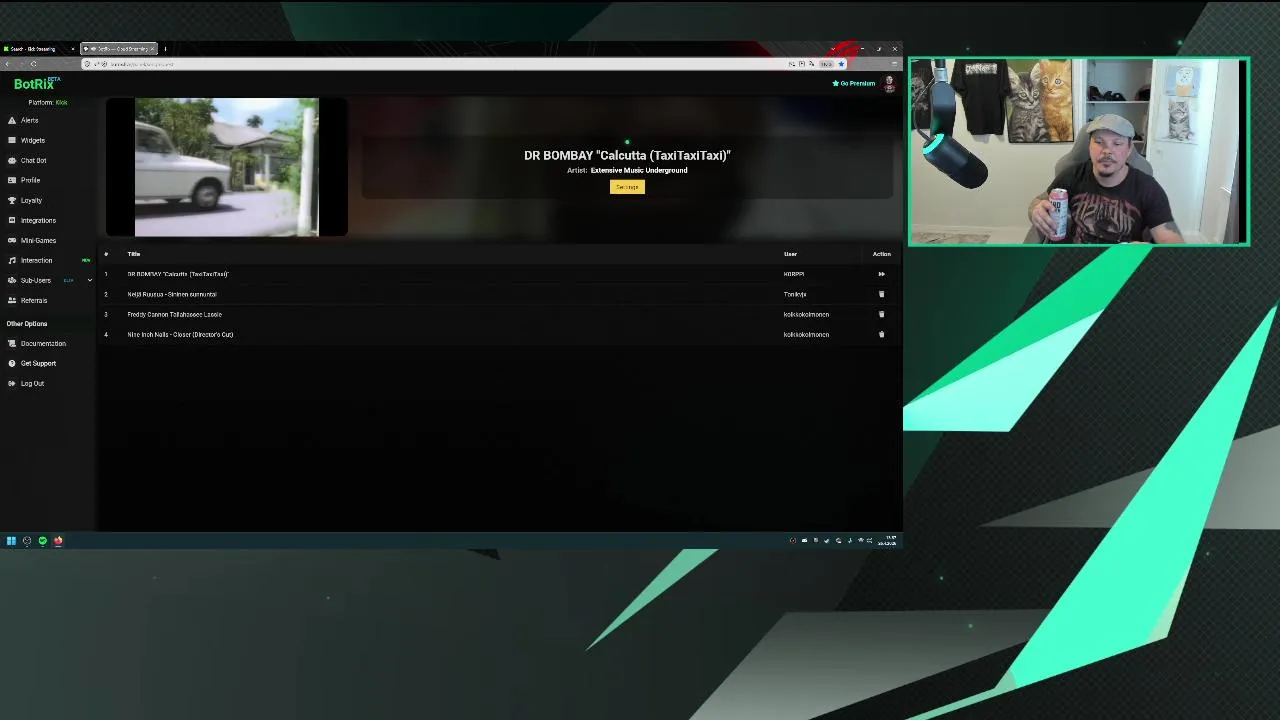Image resolution: width=1280 pixels, height=720 pixels.
Task: Click the Go Premium link
Action: click(x=854, y=83)
